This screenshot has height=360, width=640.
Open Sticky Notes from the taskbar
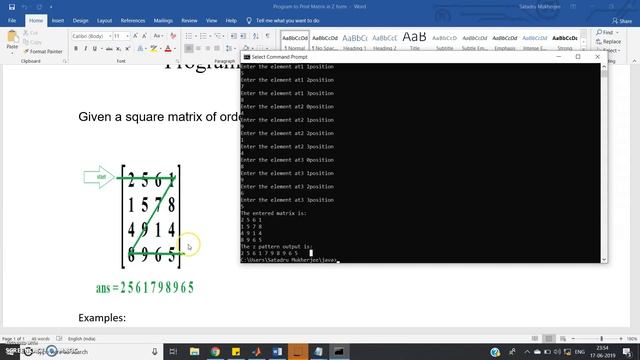(236, 351)
